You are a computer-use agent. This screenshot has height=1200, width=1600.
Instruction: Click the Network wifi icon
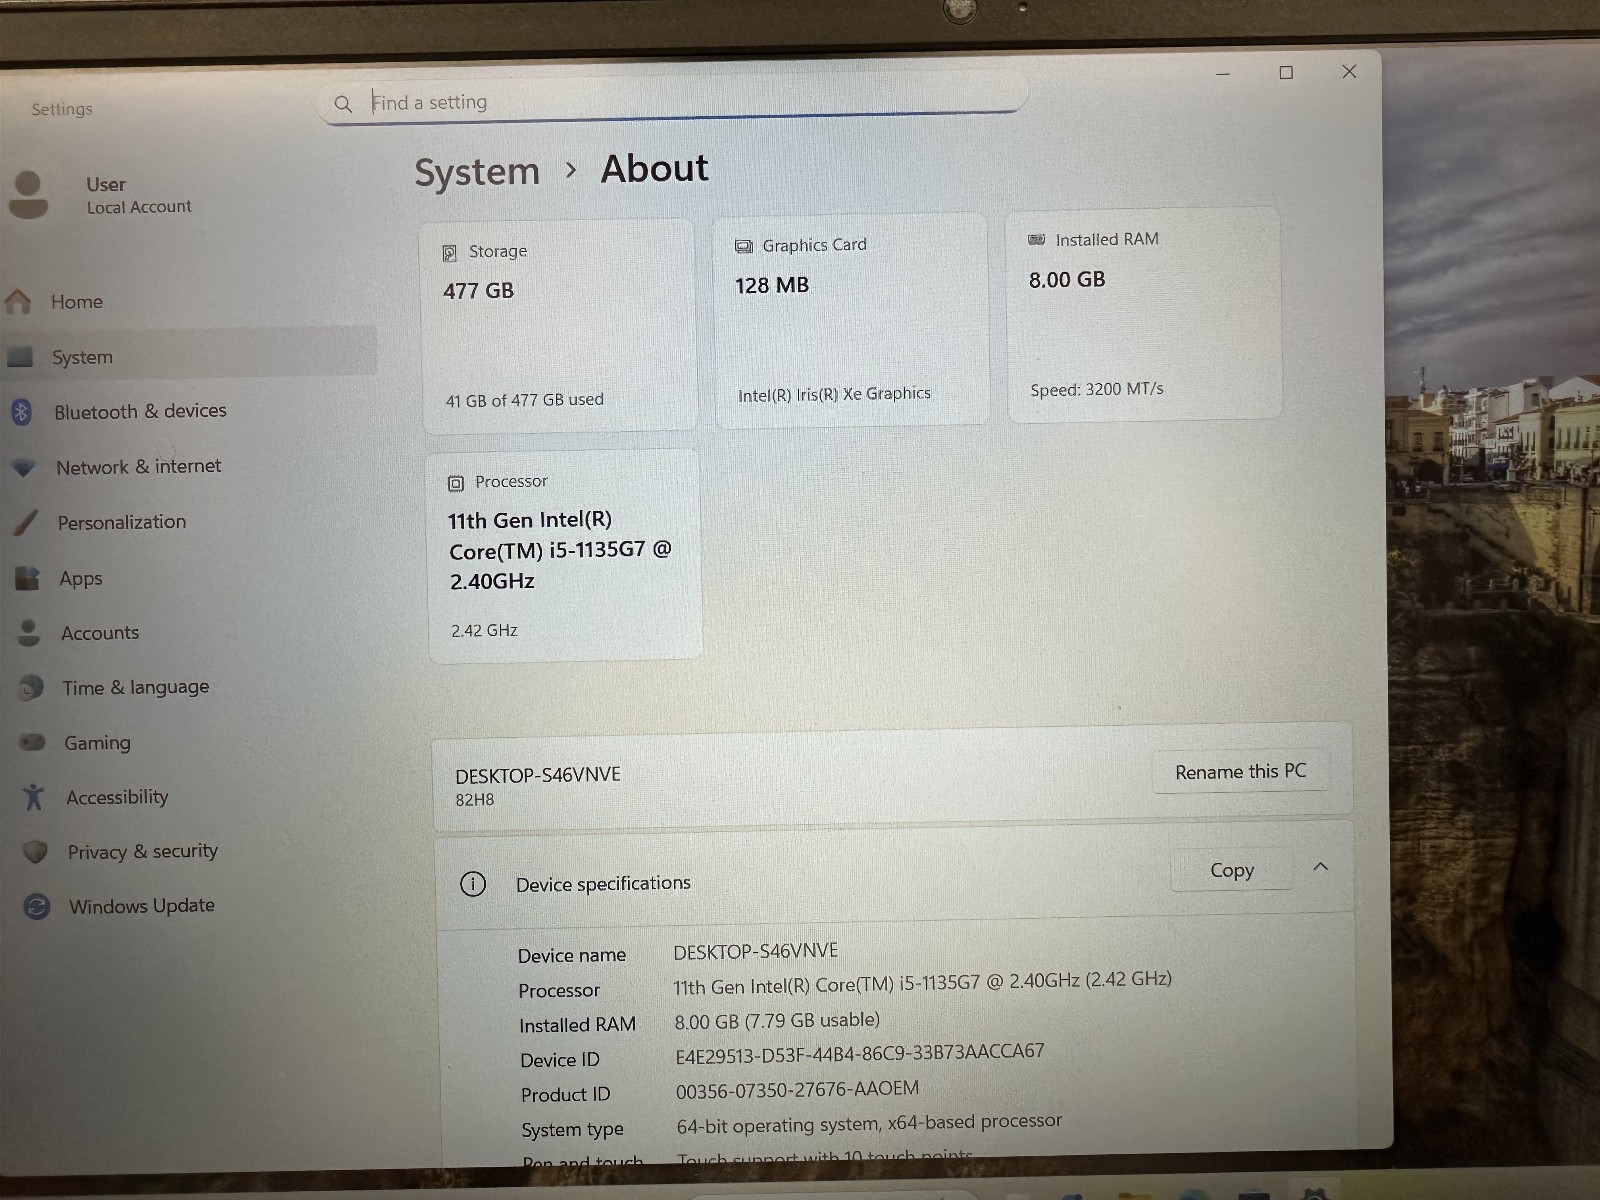tap(24, 467)
